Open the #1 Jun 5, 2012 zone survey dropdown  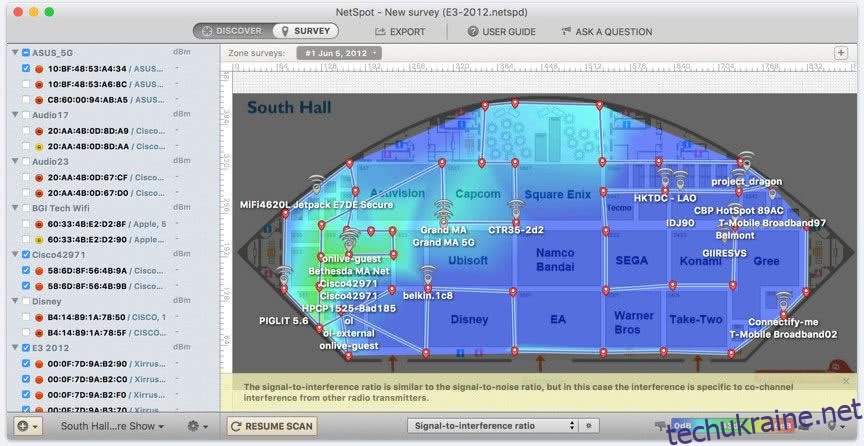pyautogui.click(x=339, y=53)
